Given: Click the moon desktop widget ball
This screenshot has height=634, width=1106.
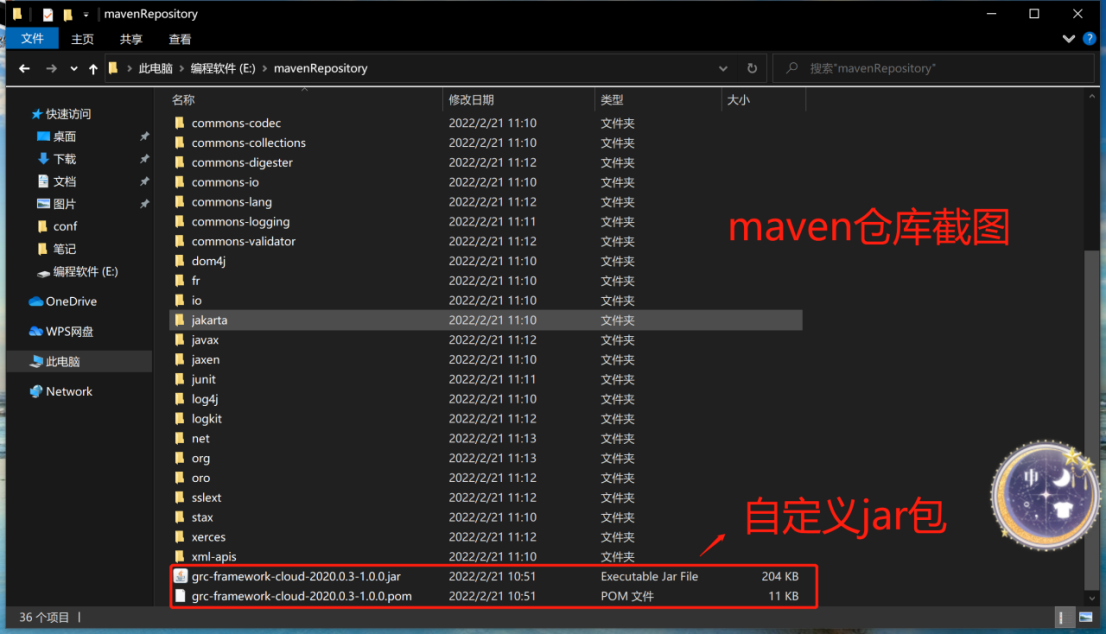Looking at the screenshot, I should click(1045, 495).
